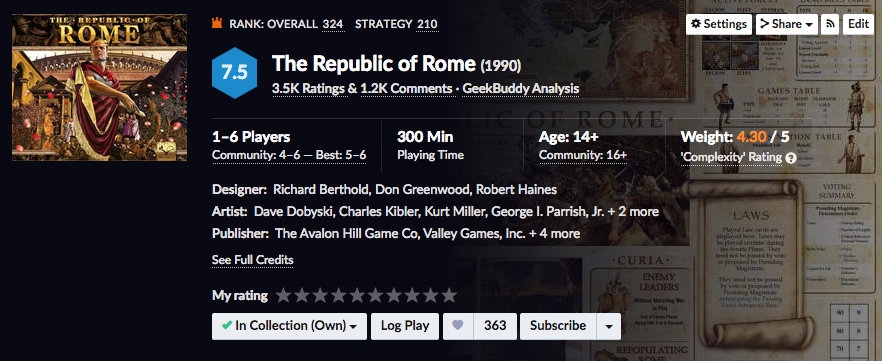The height and width of the screenshot is (361, 882).
Task: Click the RSS feed icon
Action: (830, 24)
